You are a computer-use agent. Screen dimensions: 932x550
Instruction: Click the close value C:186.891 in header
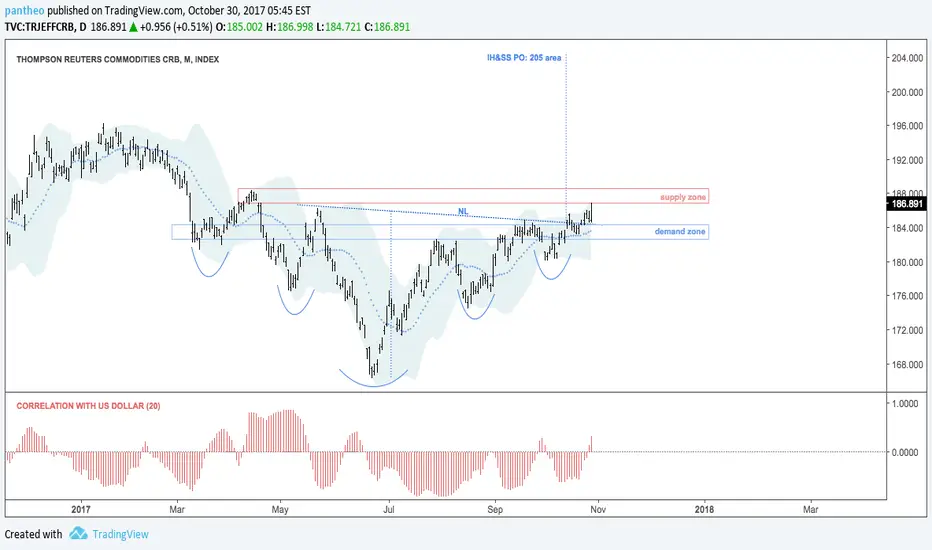coord(387,27)
